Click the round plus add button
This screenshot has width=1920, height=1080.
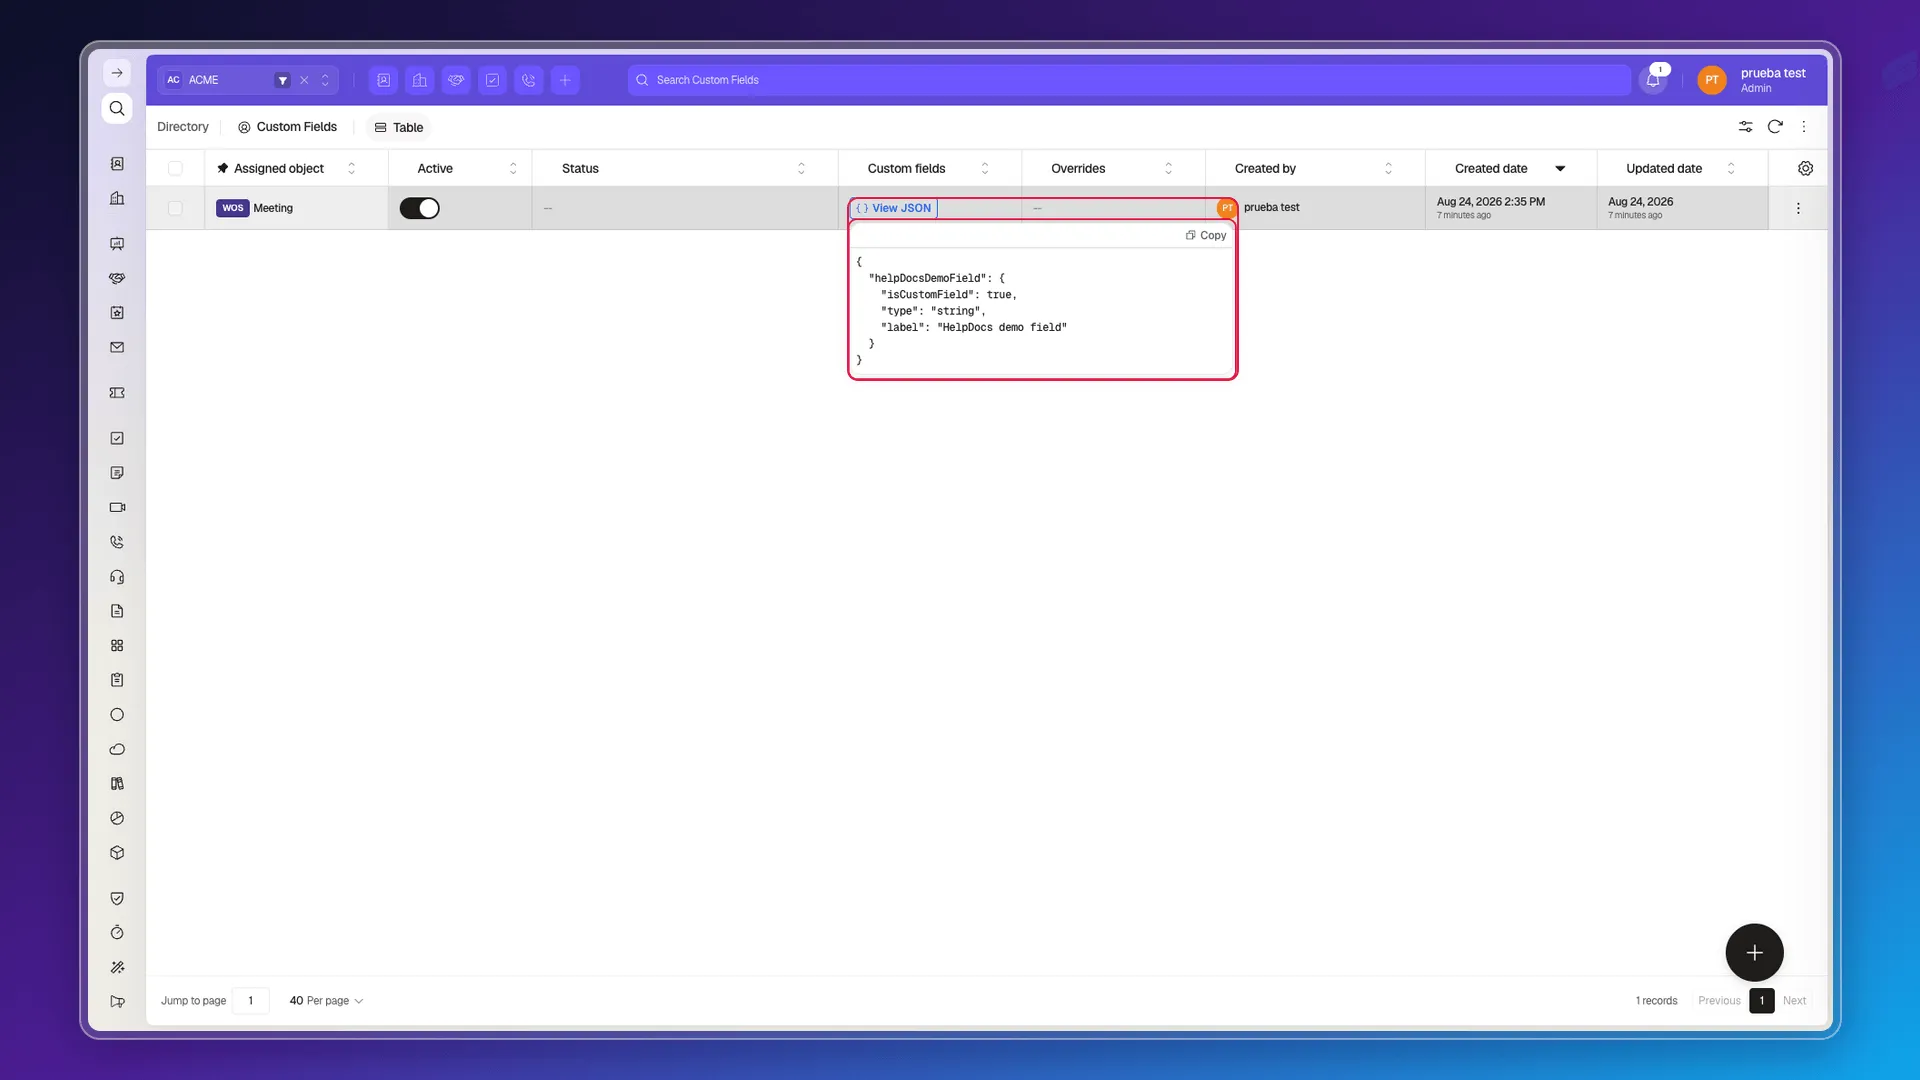tap(1754, 953)
